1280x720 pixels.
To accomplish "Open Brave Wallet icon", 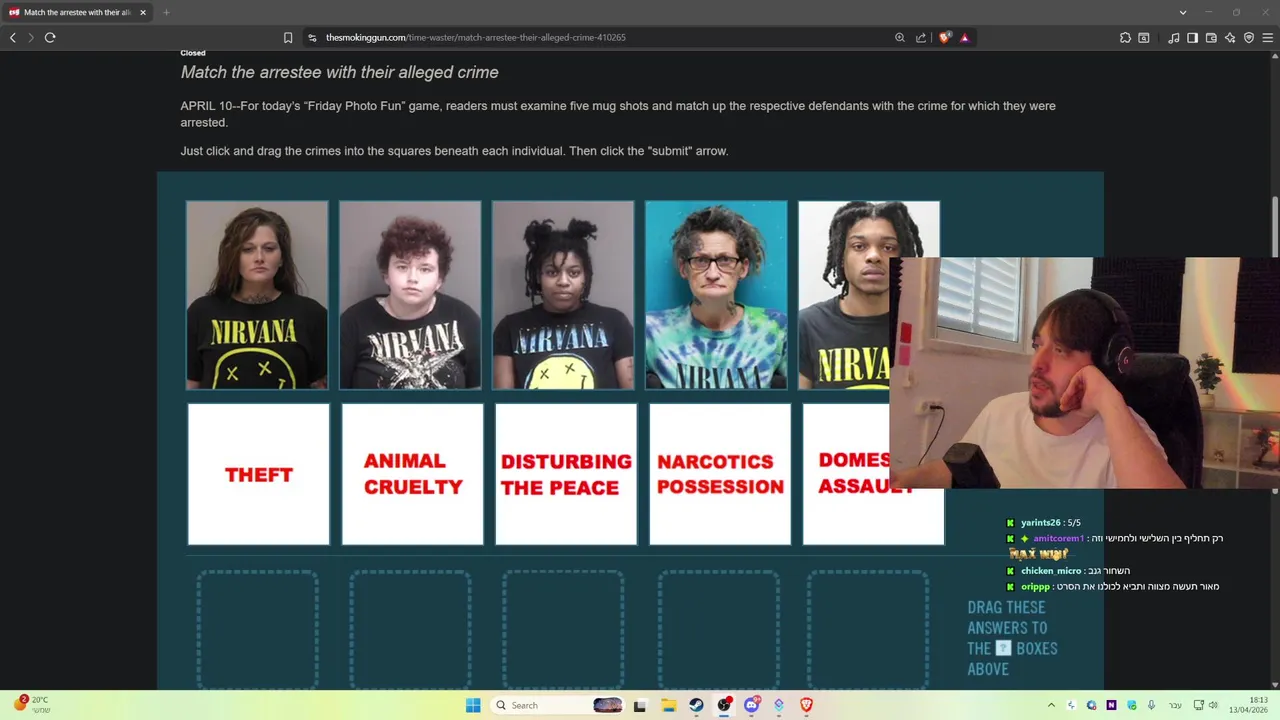I will click(1211, 37).
